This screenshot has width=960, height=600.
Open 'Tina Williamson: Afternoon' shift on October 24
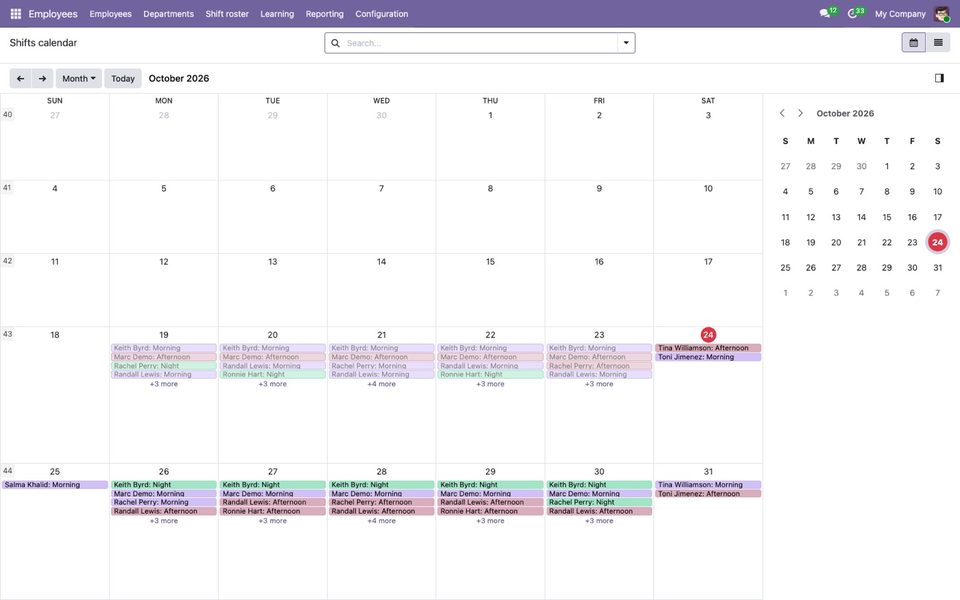tap(708, 348)
